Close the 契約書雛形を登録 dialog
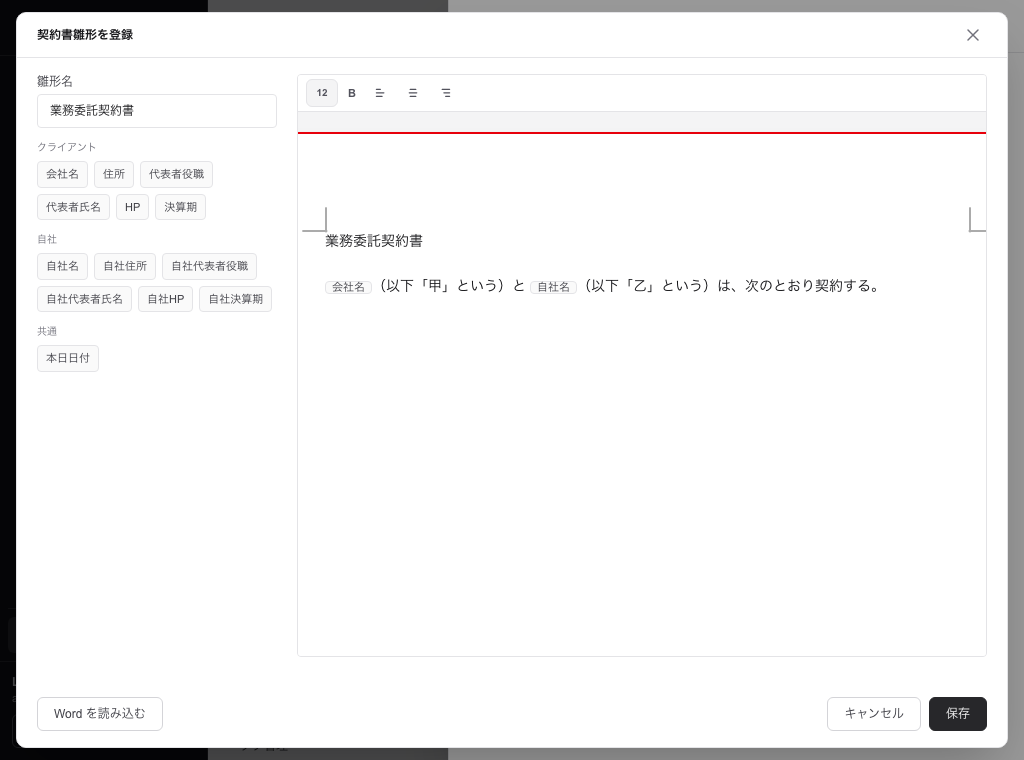Viewport: 1024px width, 760px height. (x=972, y=35)
